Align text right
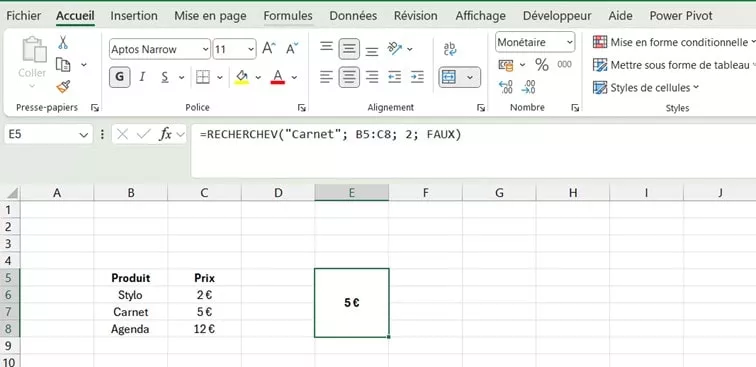This screenshot has width=756, height=367. 371,77
